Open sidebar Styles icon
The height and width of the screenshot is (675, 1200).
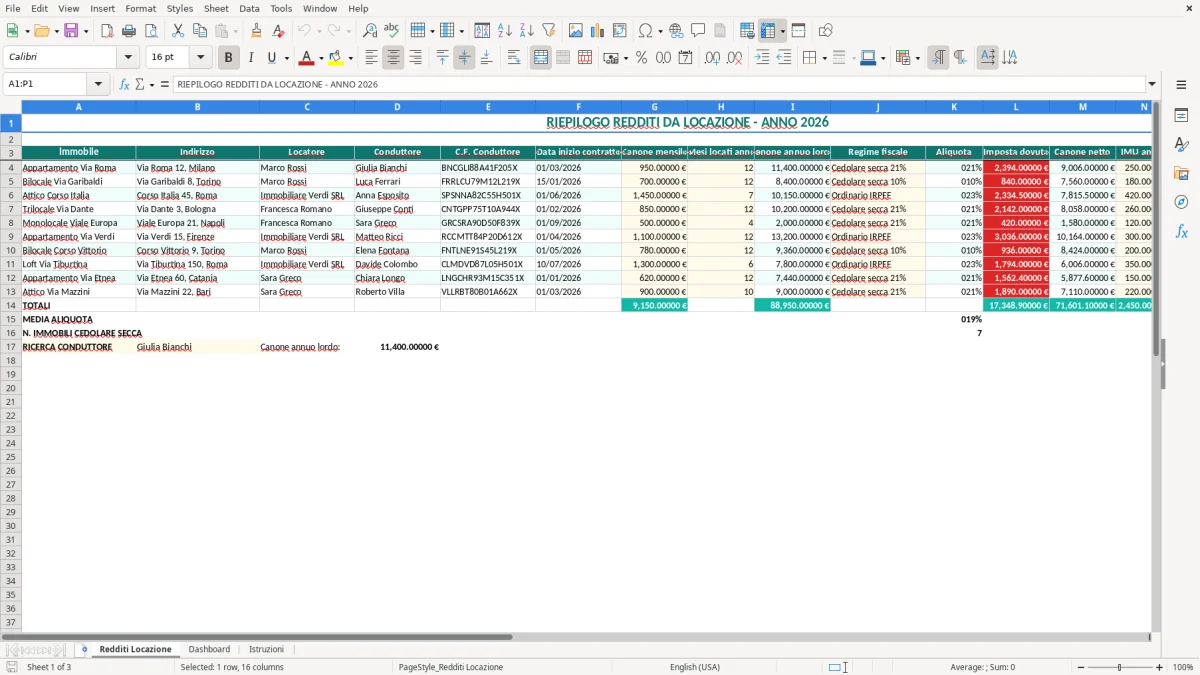1181,144
